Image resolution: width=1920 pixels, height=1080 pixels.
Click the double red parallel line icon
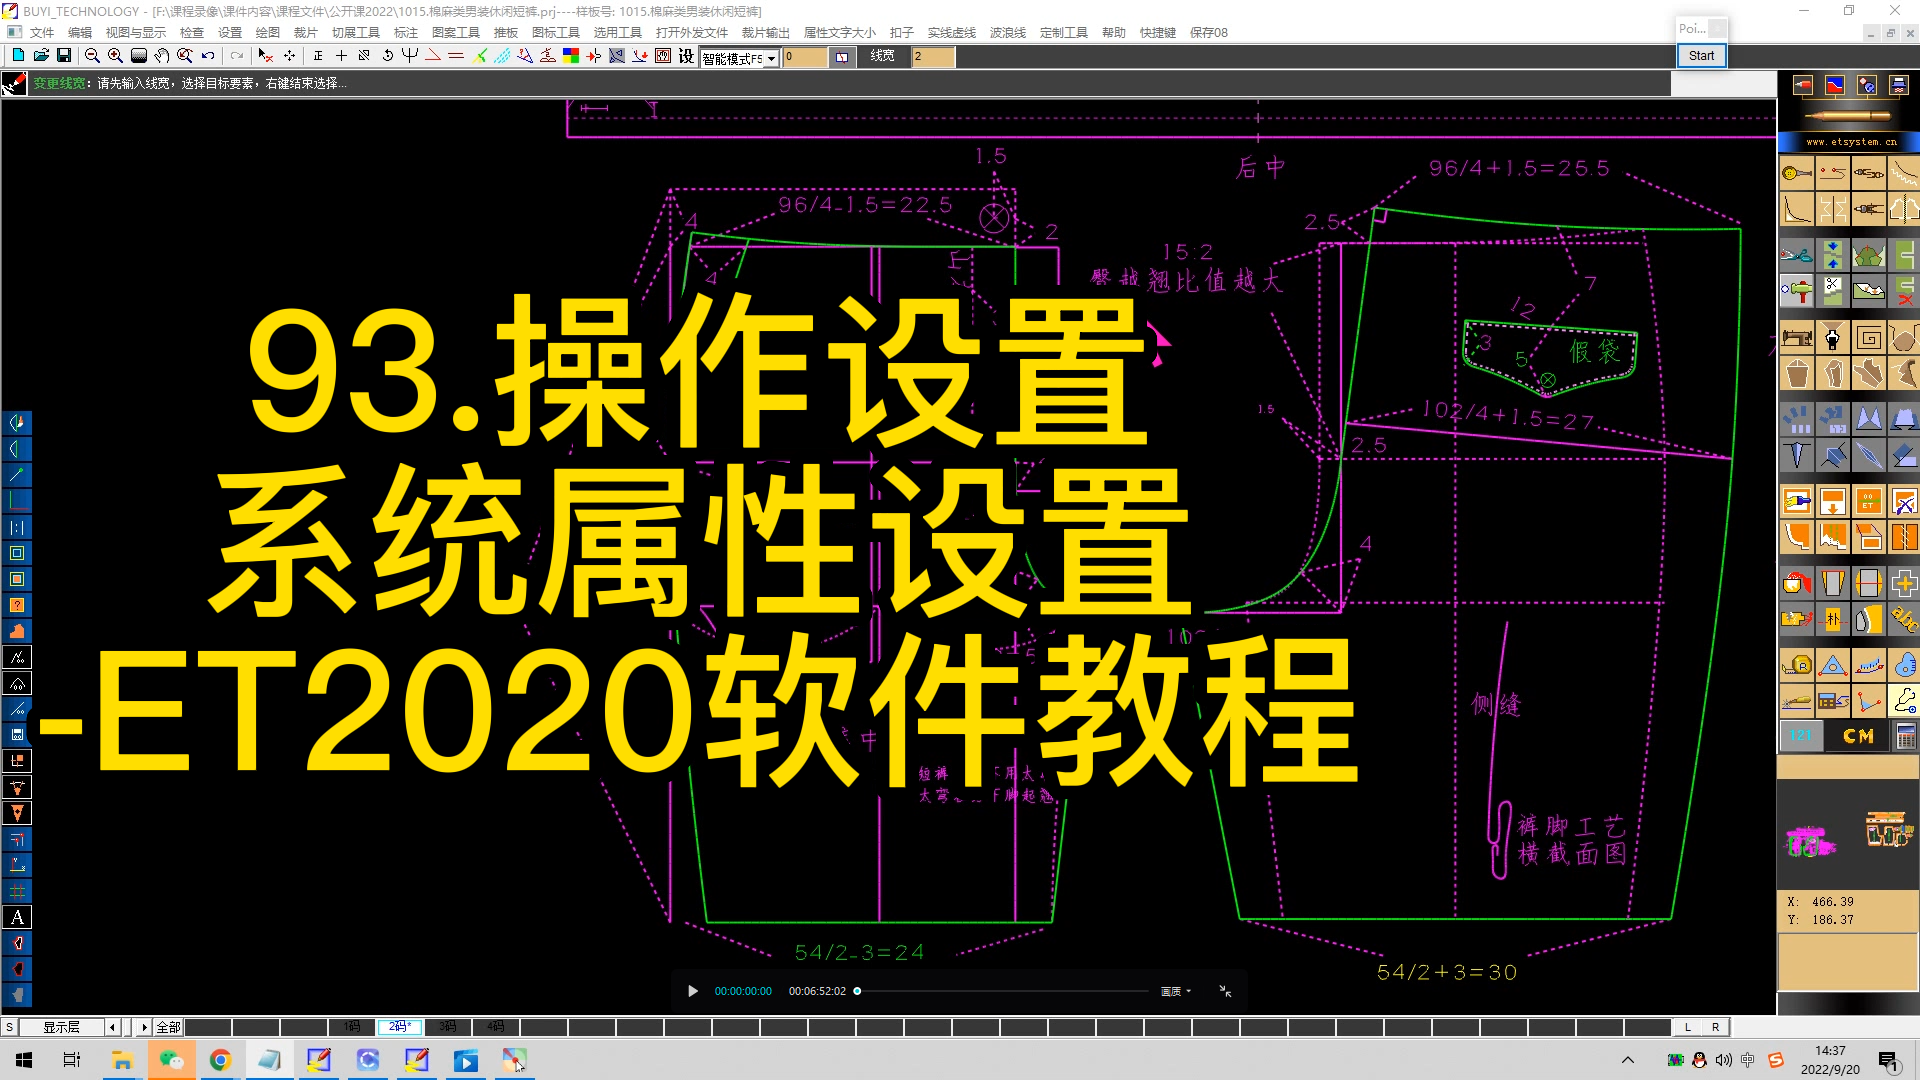pos(456,56)
